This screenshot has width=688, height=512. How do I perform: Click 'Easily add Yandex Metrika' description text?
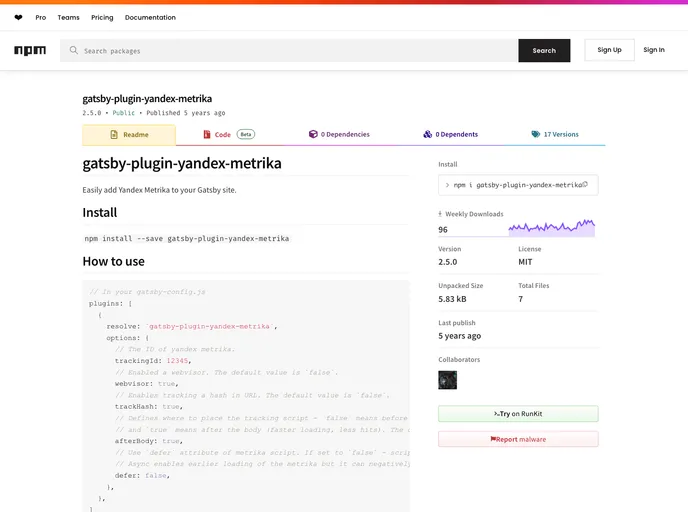point(159,190)
